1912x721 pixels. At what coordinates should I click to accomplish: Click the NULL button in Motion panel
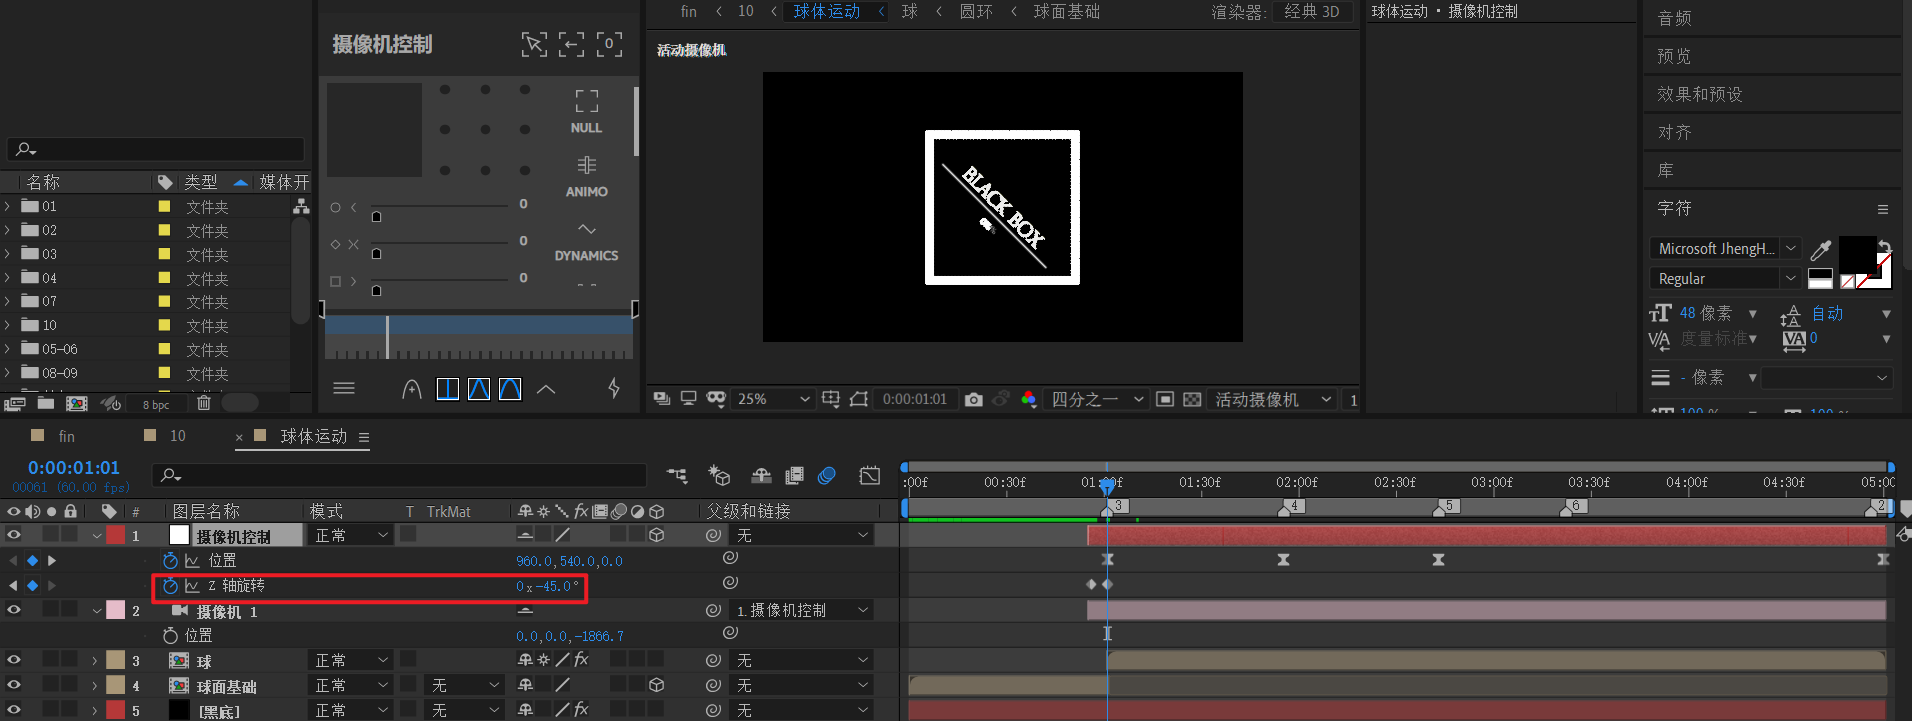click(586, 111)
